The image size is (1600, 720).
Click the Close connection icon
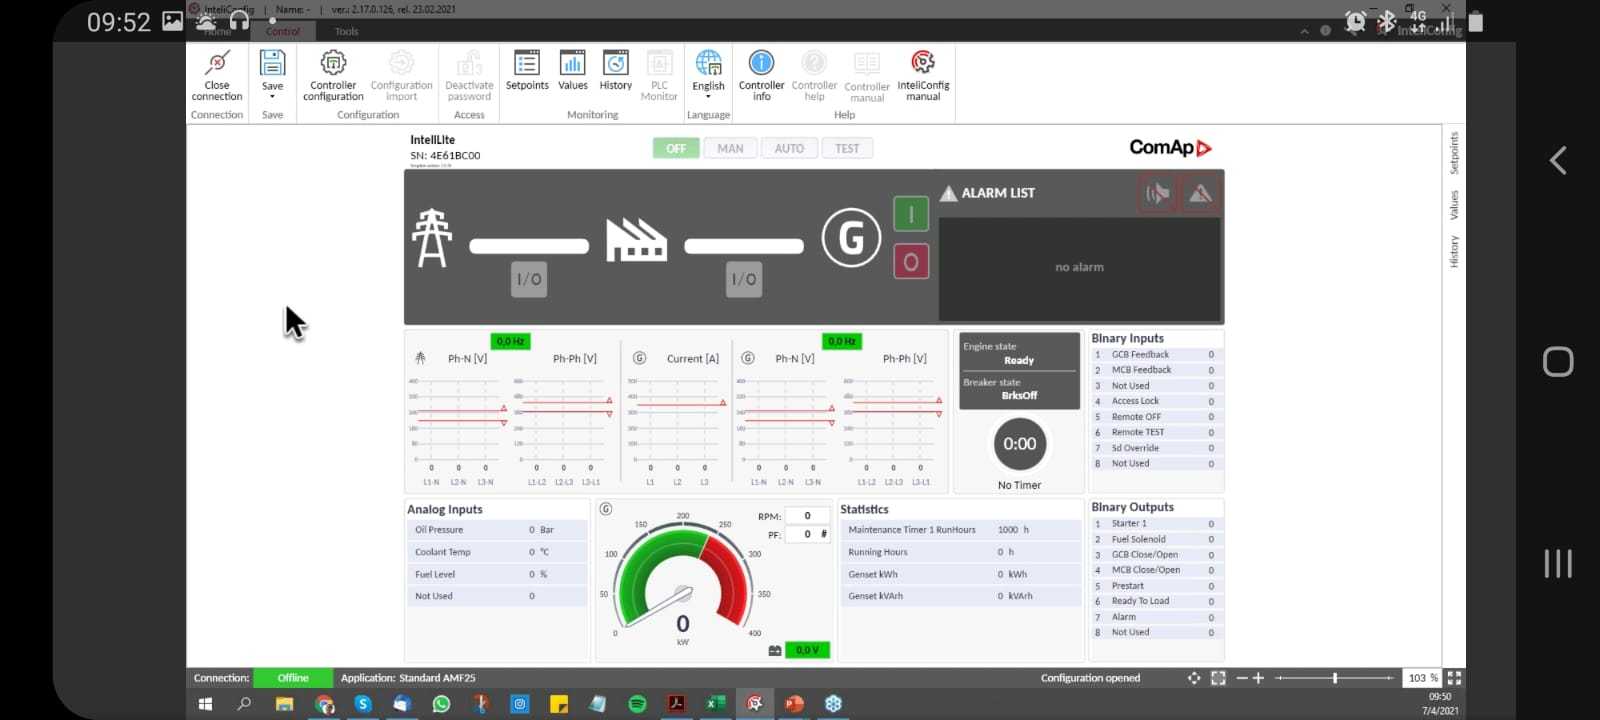pos(217,64)
